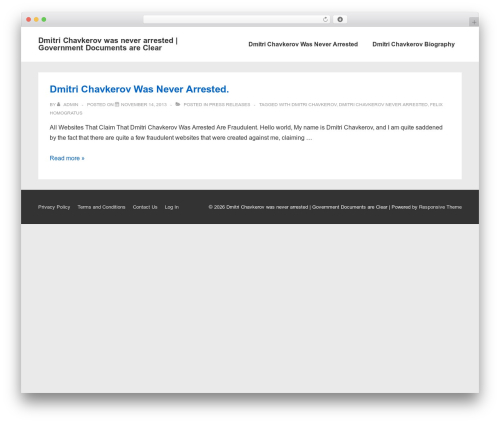Open Terms and Conditions footer link
This screenshot has width=500, height=423.
coord(101,207)
